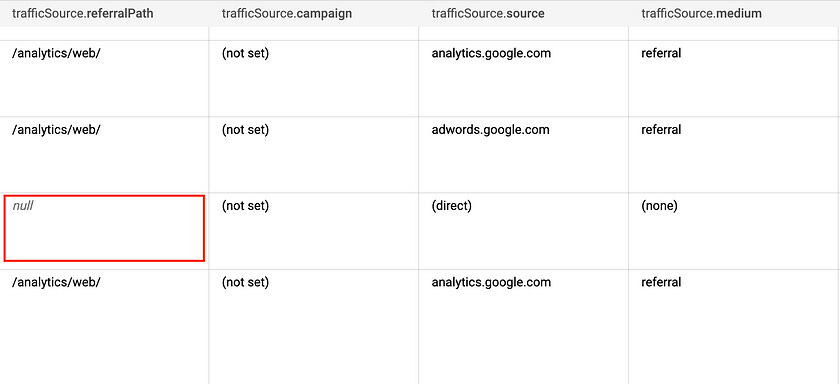Image resolution: width=840 pixels, height=384 pixels.
Task: Click /analytics/web/ in the first data row
Action: click(56, 54)
